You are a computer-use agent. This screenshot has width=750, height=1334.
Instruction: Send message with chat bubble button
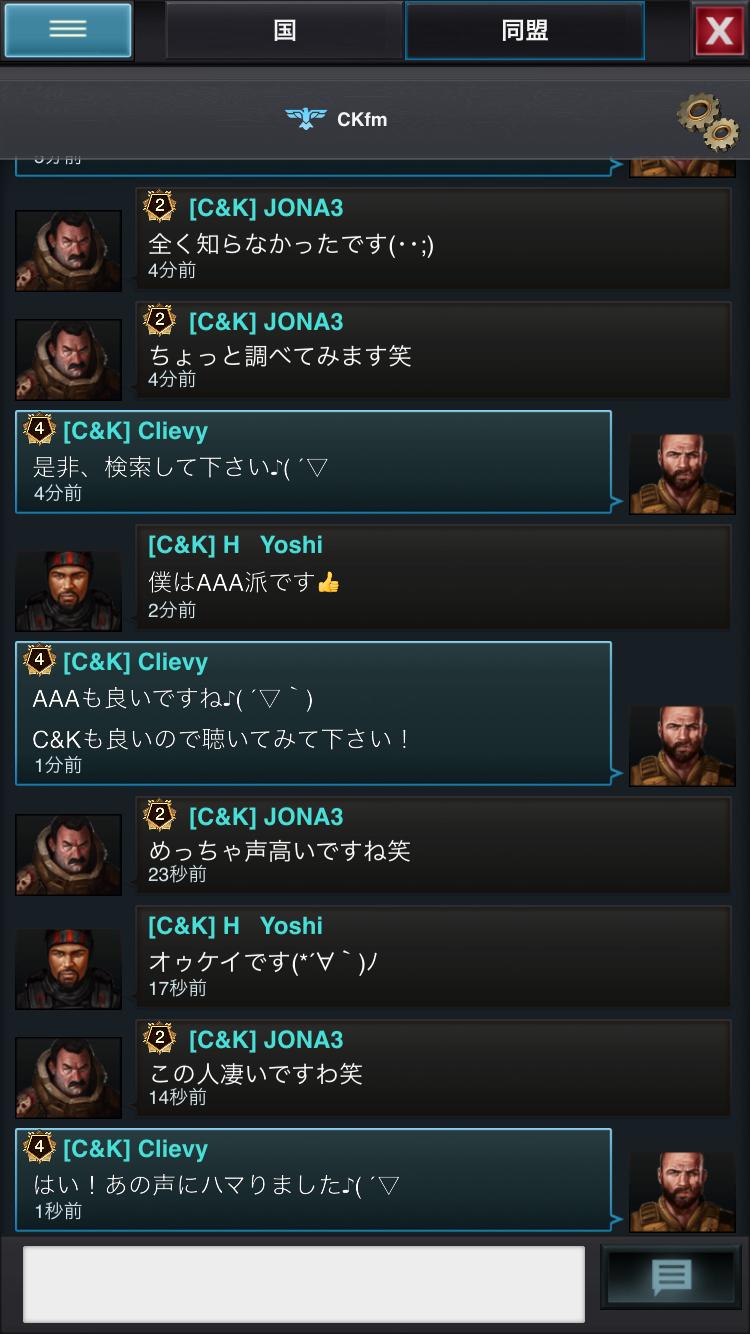click(671, 1277)
